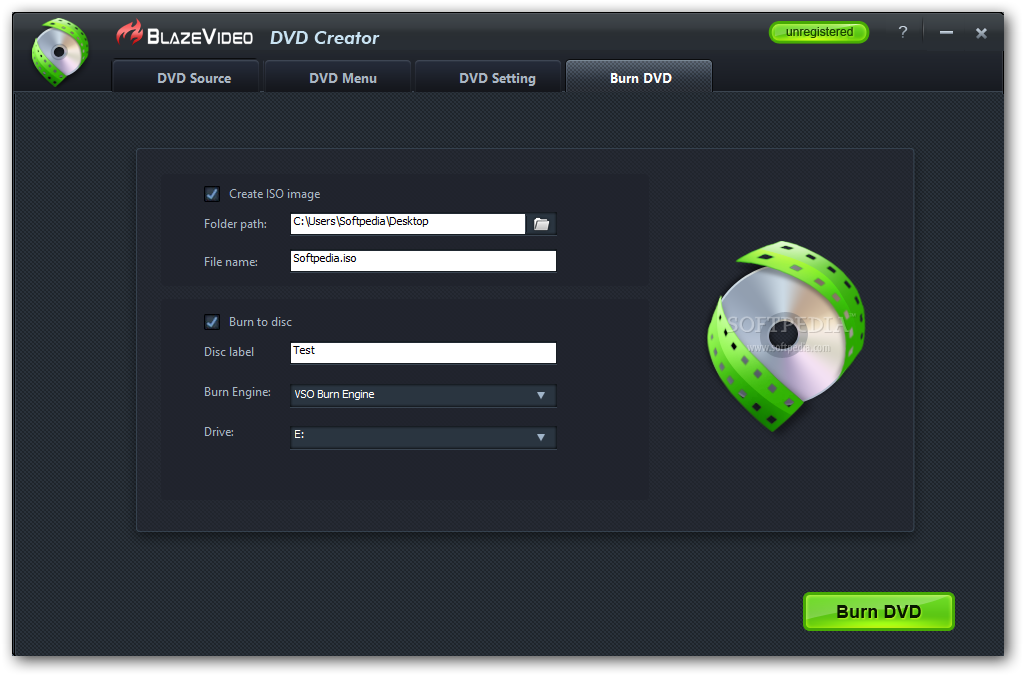
Task: Uncheck the Create ISO image checkbox
Action: coord(212,194)
